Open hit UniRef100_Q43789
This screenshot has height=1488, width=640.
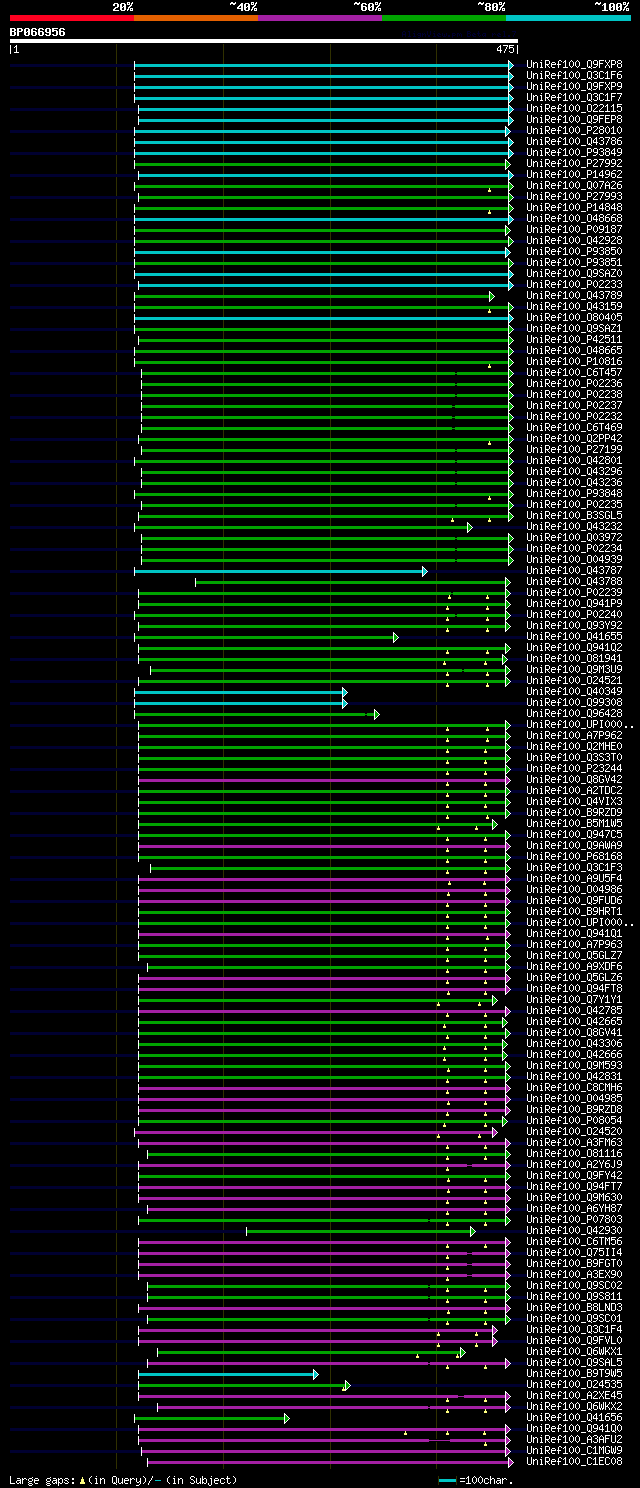click(x=574, y=296)
